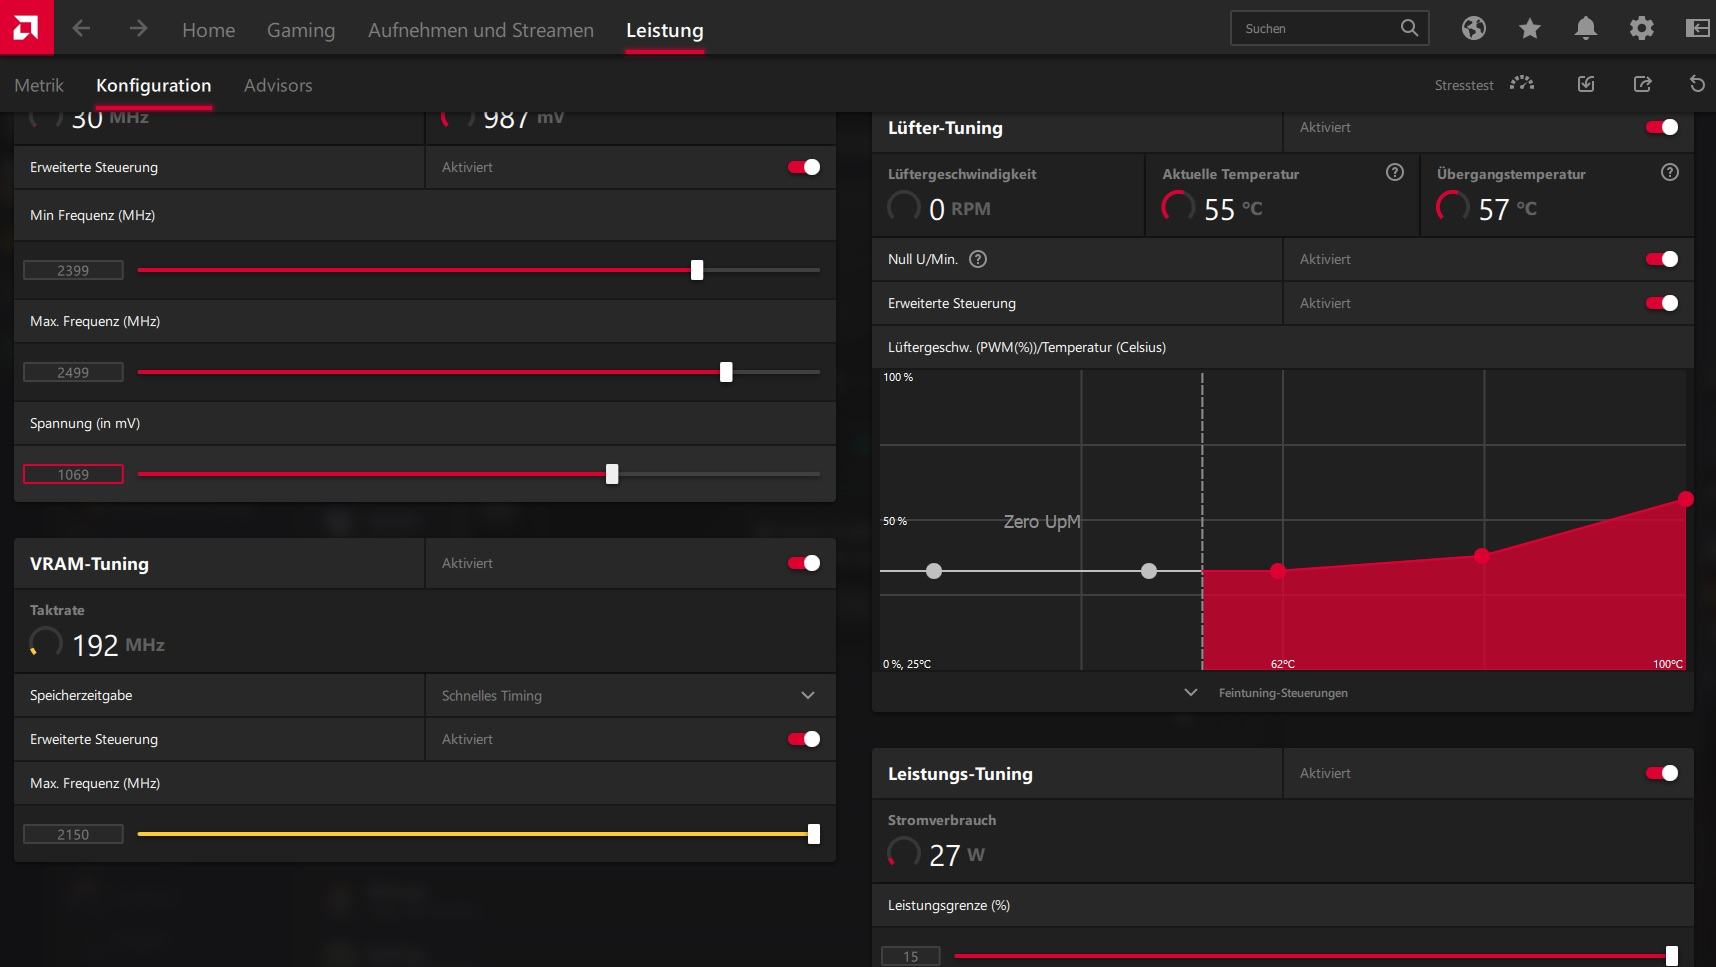The width and height of the screenshot is (1716, 967).
Task: Go back with the left arrow icon
Action: tap(82, 29)
